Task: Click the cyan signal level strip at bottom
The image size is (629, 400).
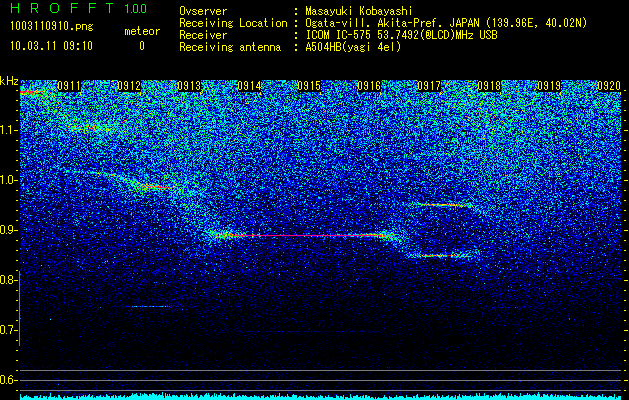Action: [x=321, y=397]
